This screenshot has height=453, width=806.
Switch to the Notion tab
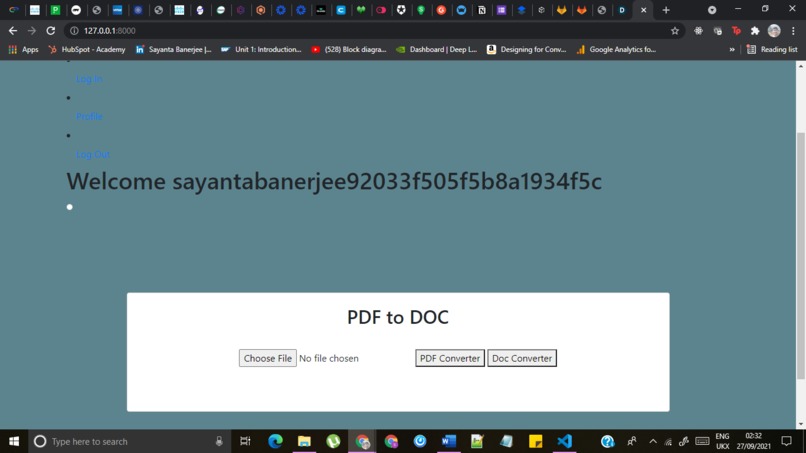pos(482,10)
